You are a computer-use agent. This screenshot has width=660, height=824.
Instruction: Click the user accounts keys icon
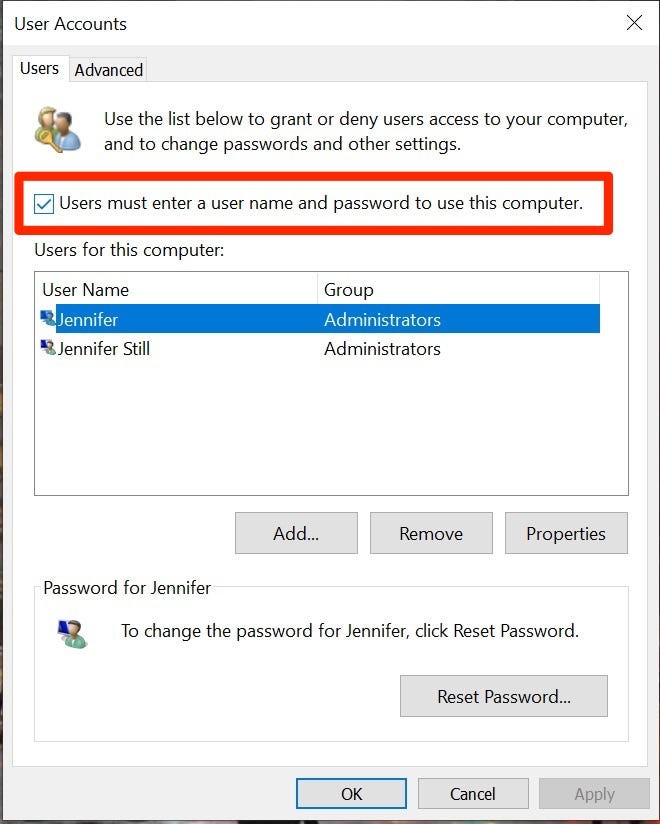click(57, 130)
